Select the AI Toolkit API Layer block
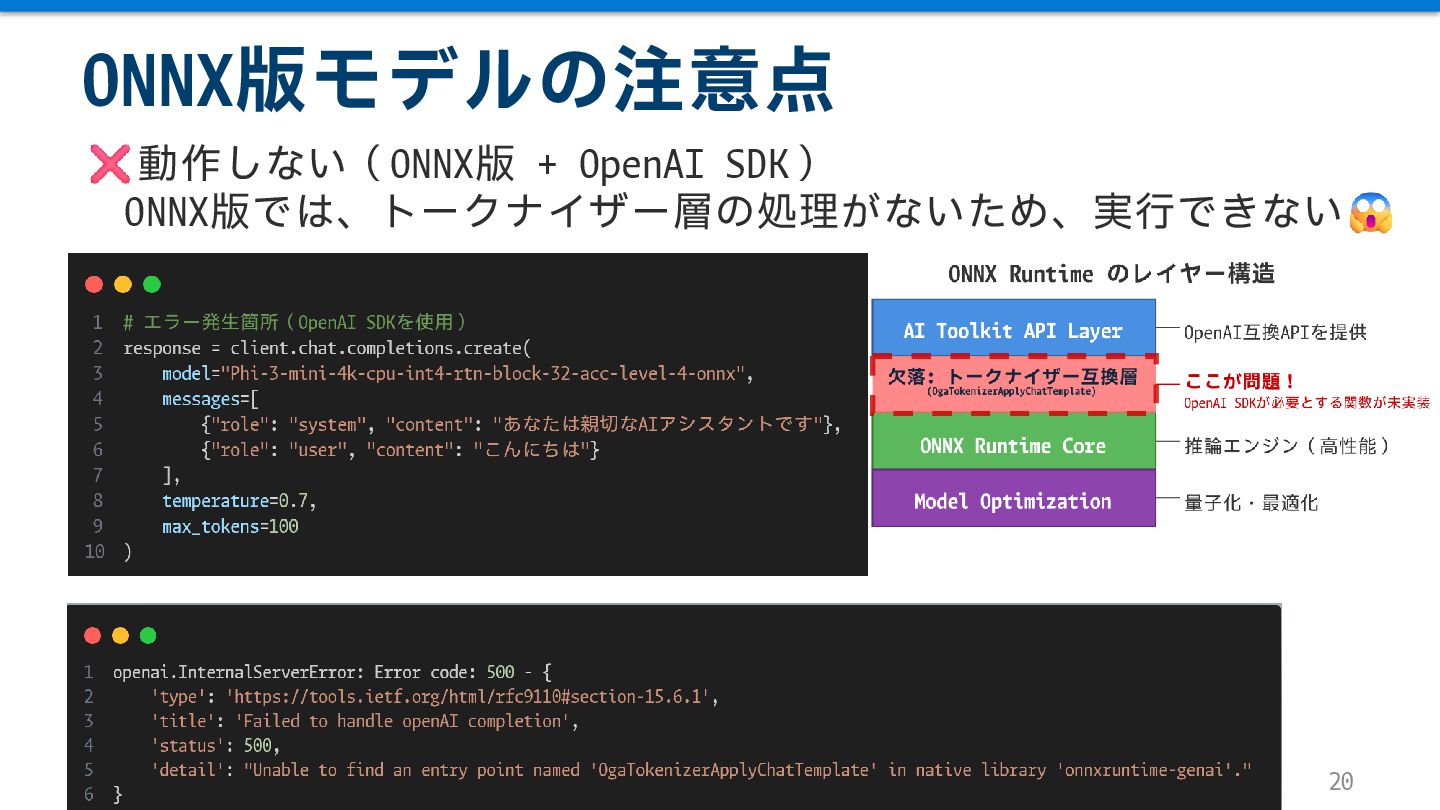The height and width of the screenshot is (810, 1440). point(1013,328)
